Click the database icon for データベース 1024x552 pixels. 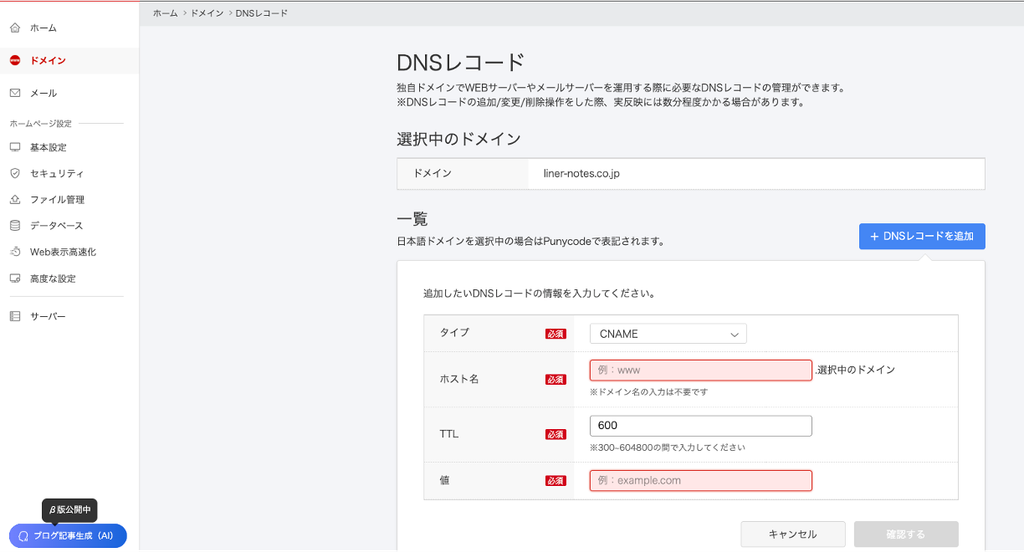pyautogui.click(x=15, y=225)
